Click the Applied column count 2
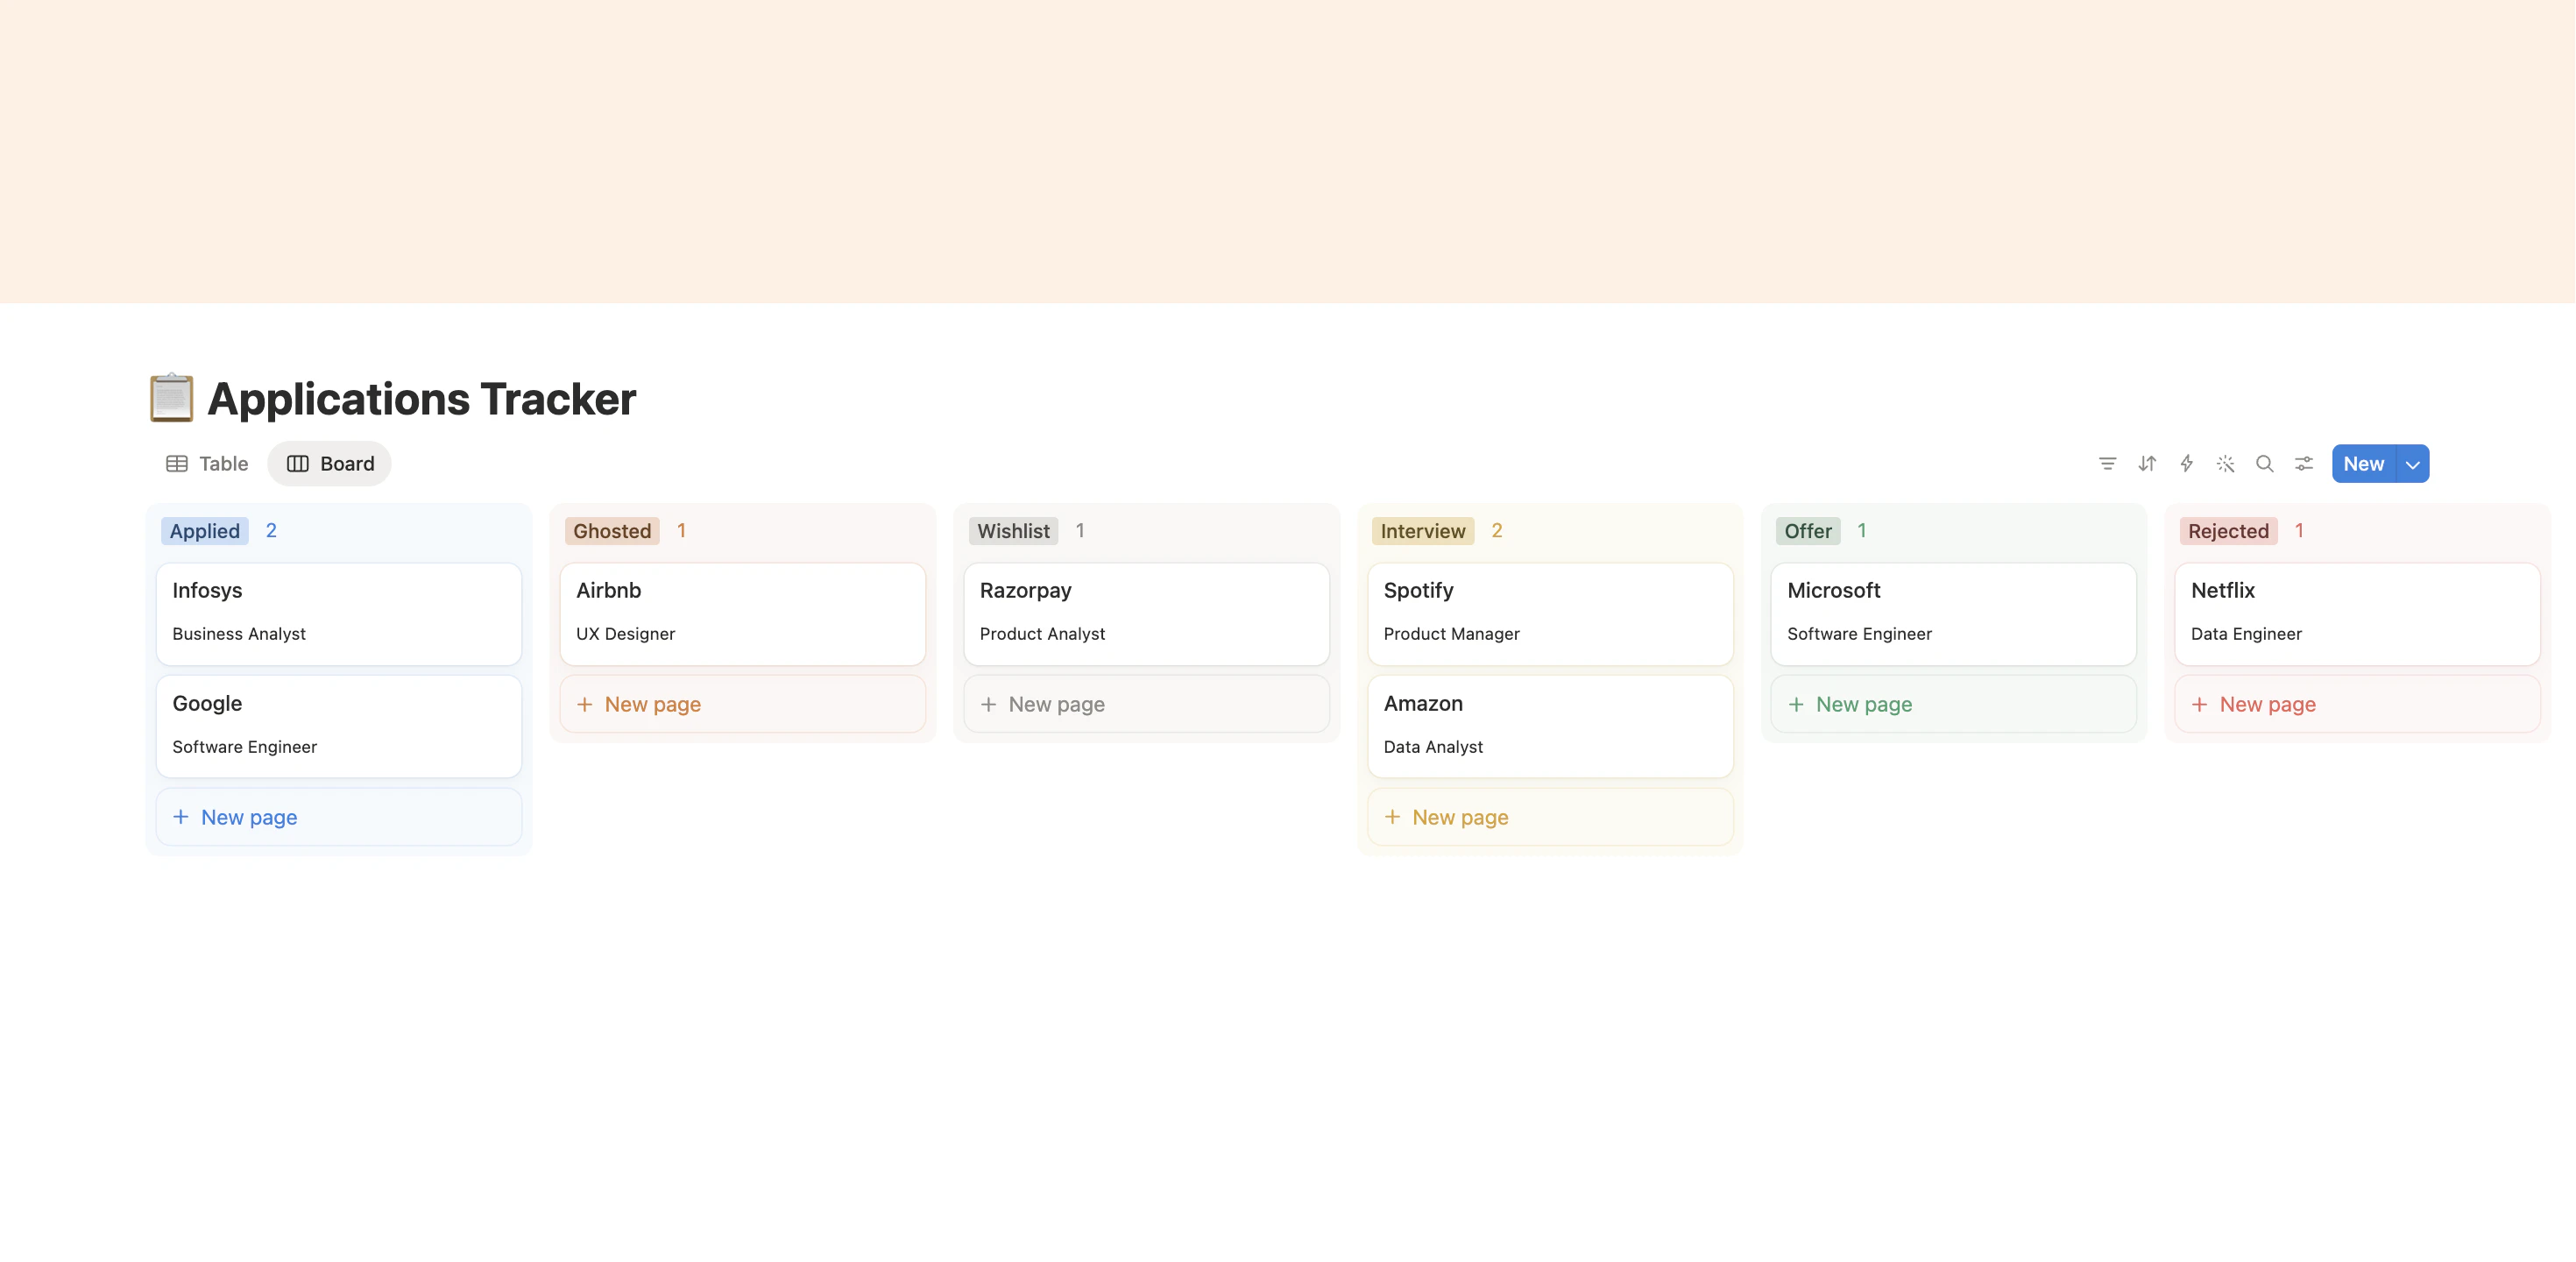2576x1262 pixels. coord(271,531)
